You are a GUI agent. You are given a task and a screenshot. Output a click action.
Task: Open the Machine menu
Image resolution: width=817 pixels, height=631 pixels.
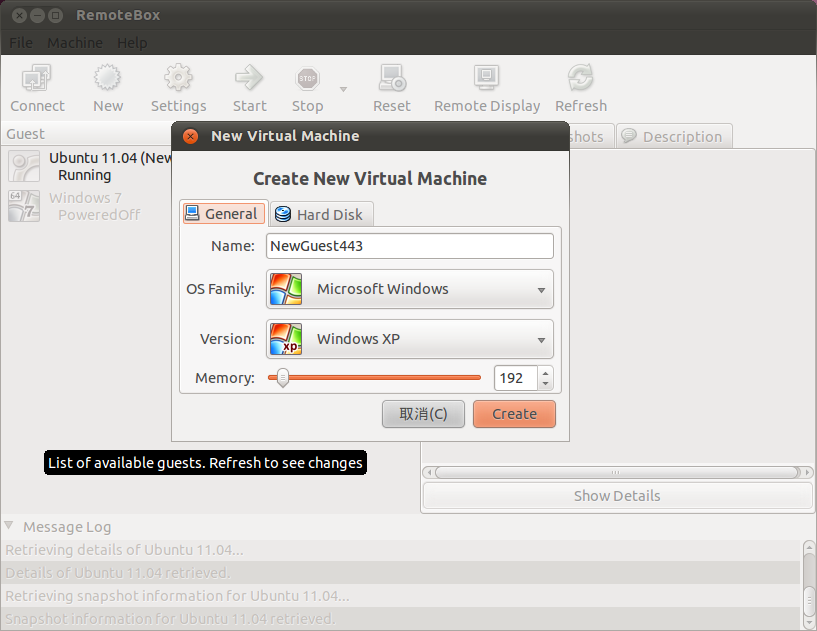click(x=75, y=43)
